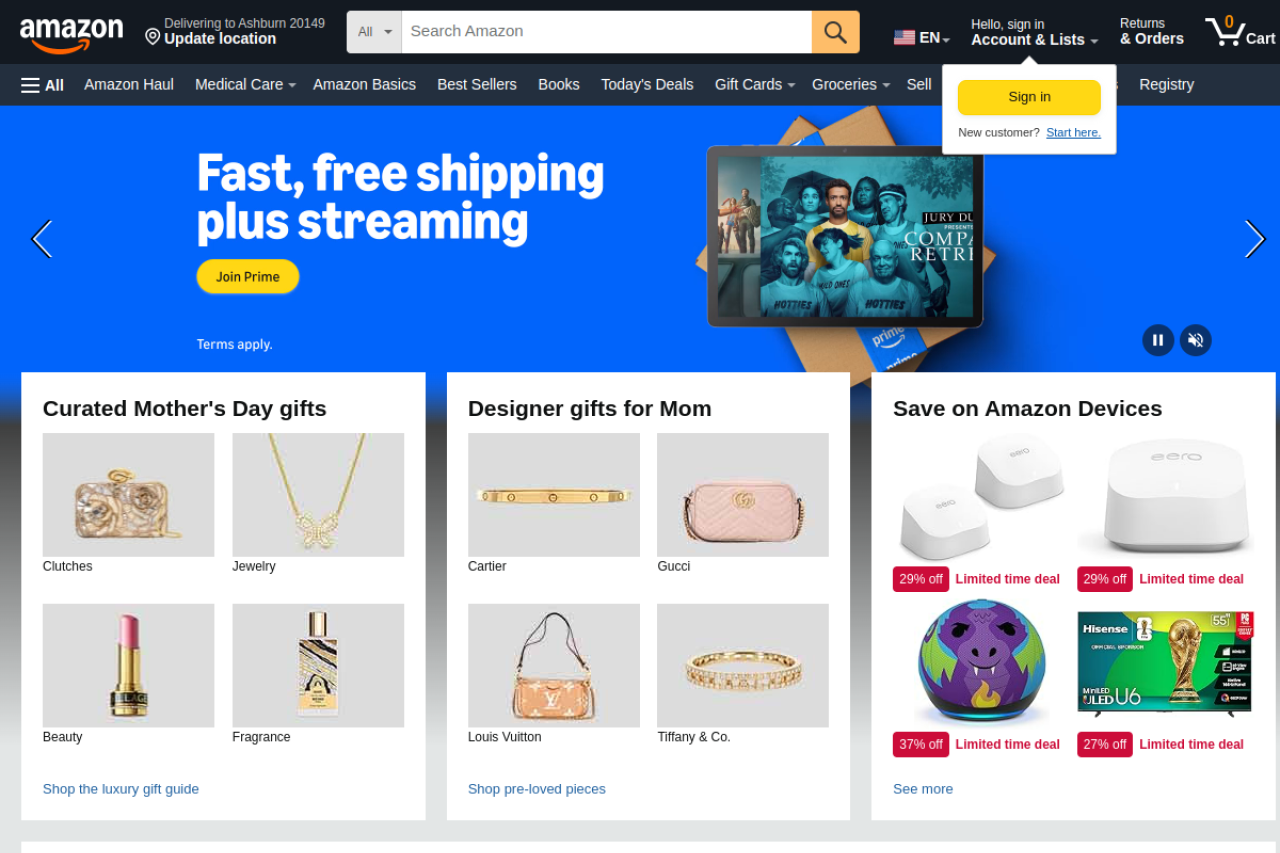
Task: Go to previous banner slide arrow
Action: [x=42, y=239]
